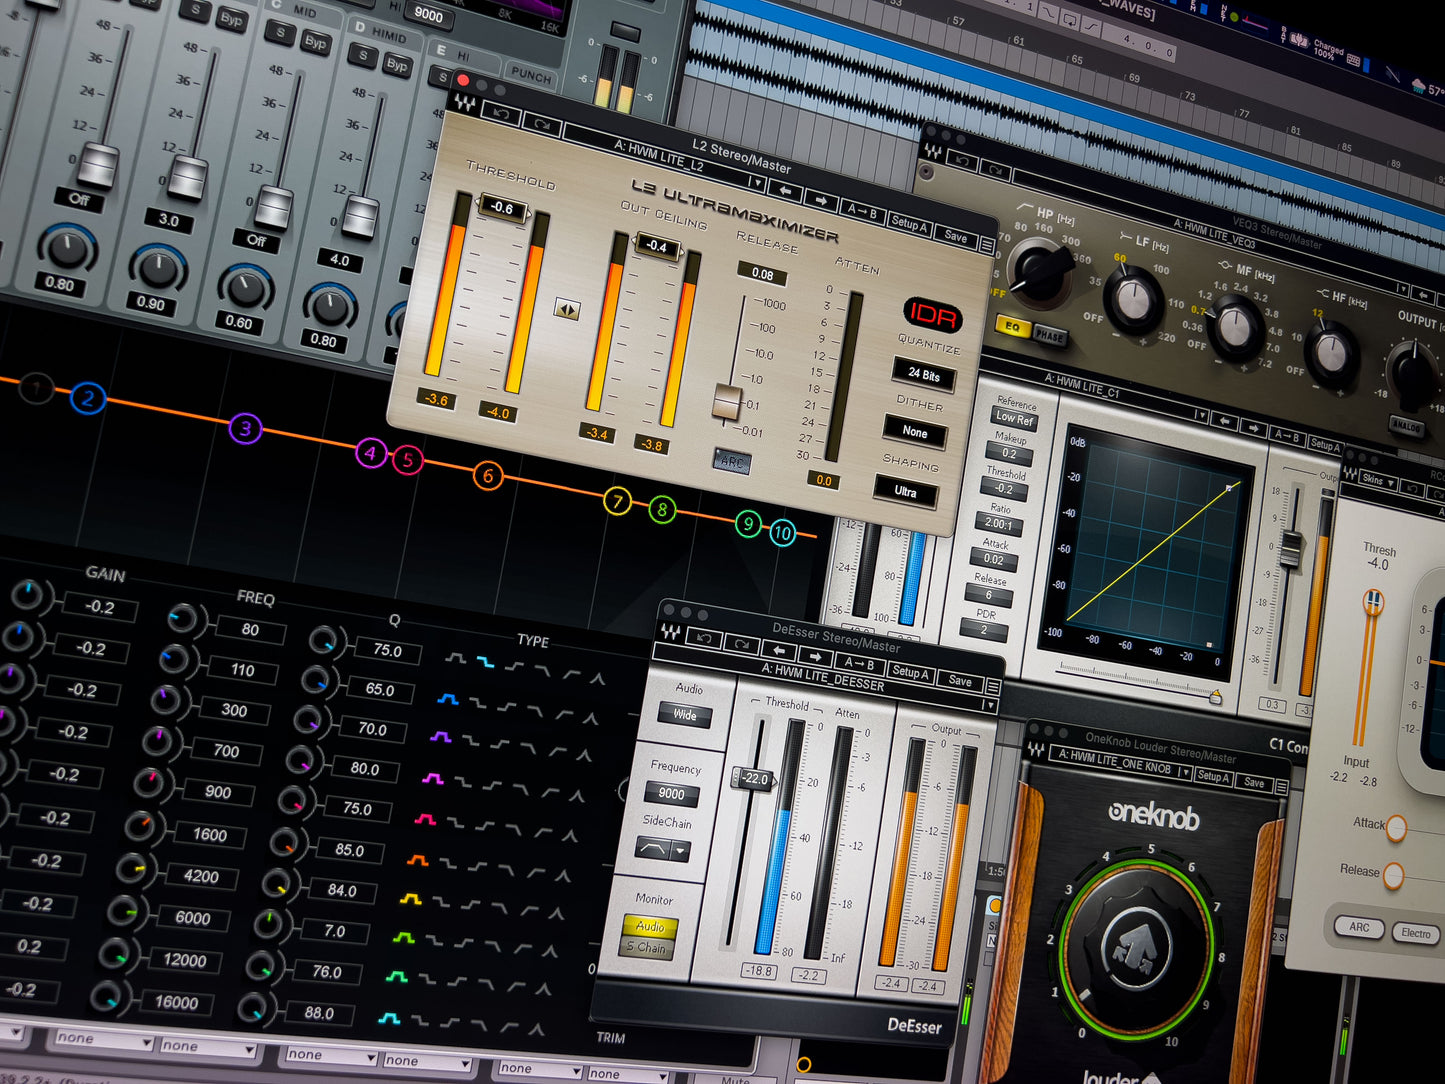The width and height of the screenshot is (1445, 1084).
Task: Click Save in L2 Ultramaximizer toolbar
Action: coord(956,237)
